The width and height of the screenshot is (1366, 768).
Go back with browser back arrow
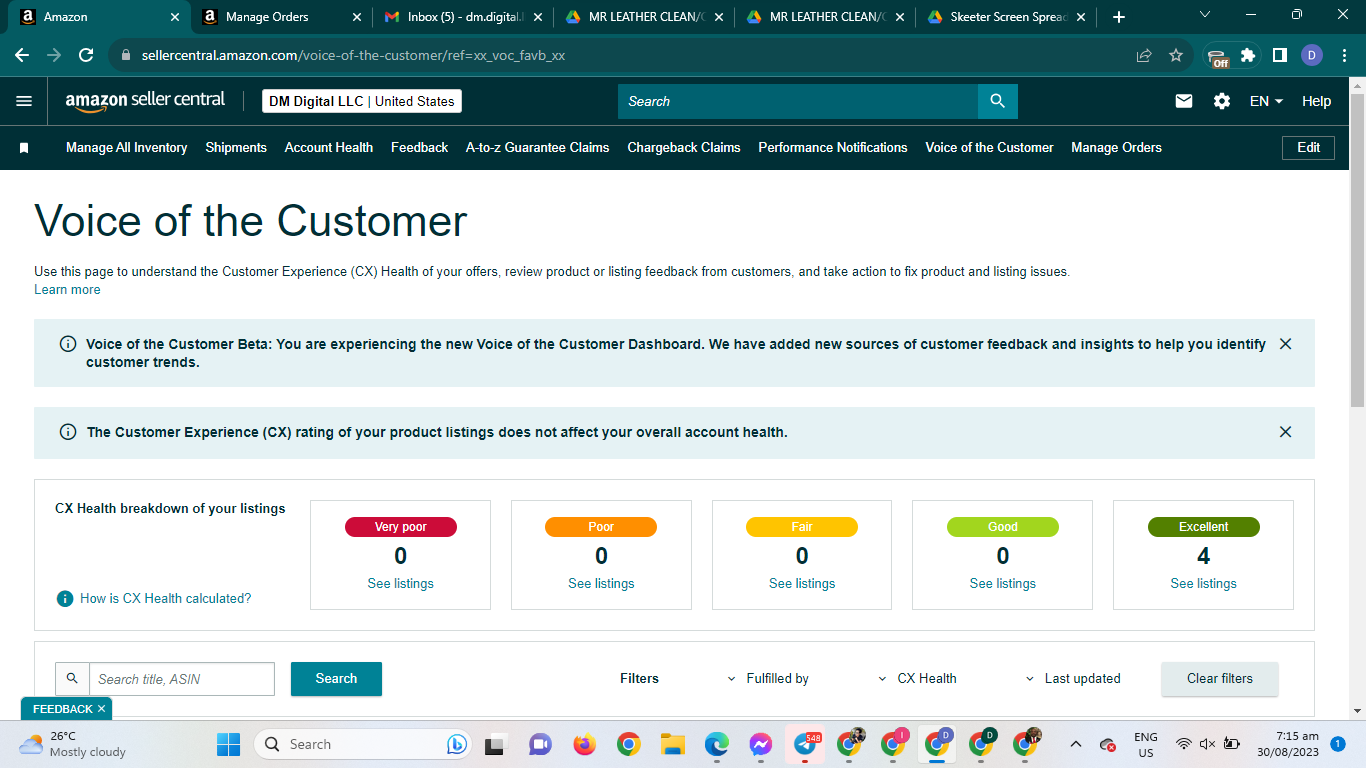click(x=24, y=56)
